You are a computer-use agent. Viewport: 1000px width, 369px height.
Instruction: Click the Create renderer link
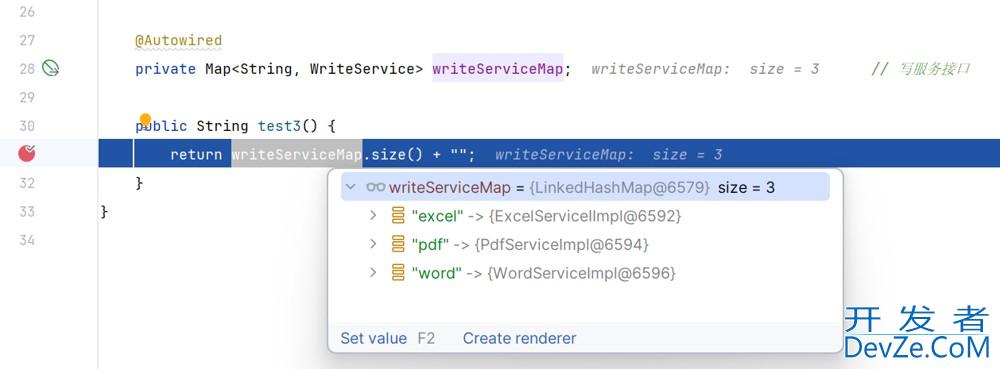coord(519,338)
